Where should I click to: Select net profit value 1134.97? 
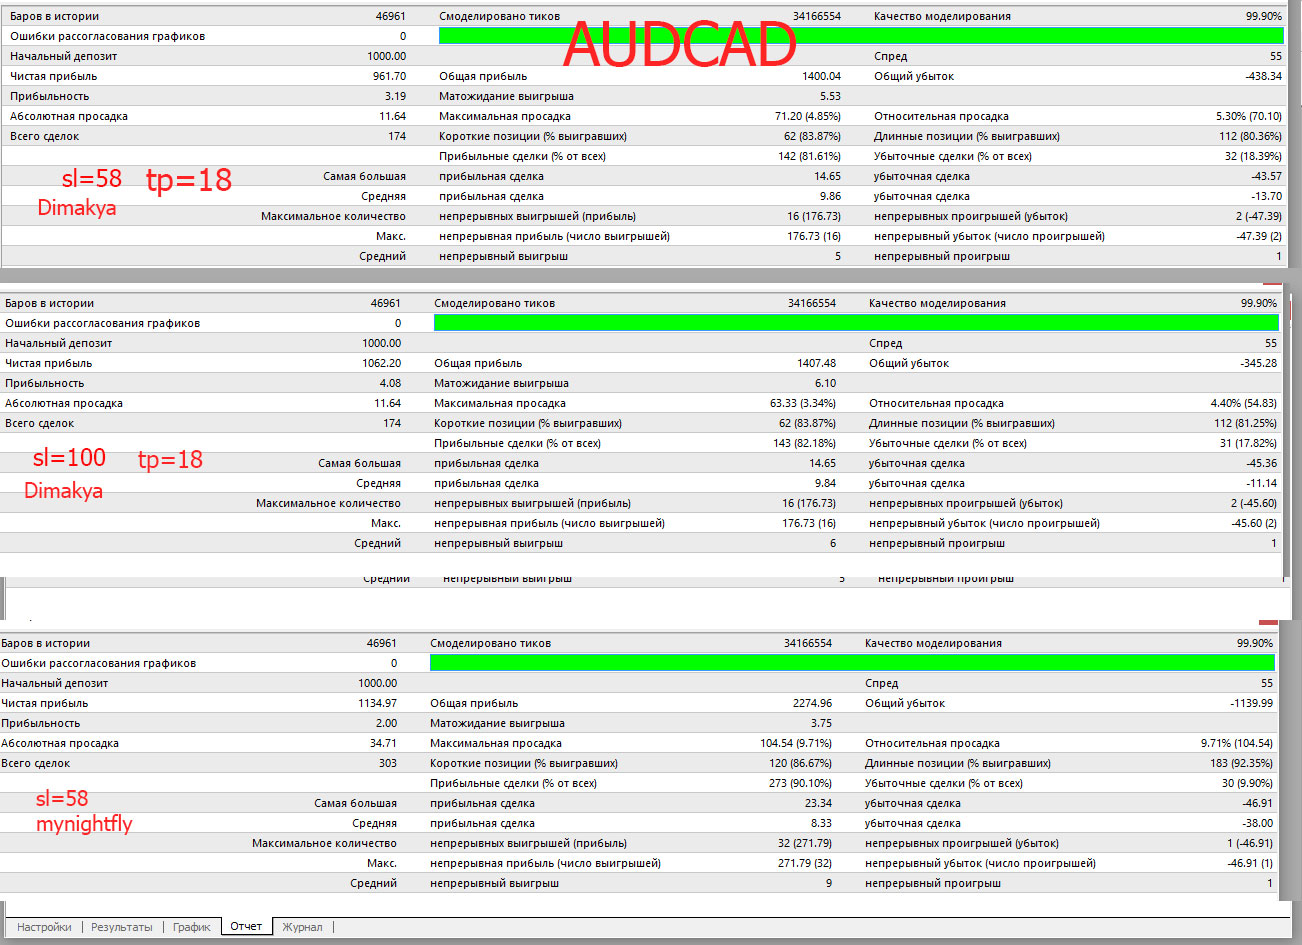[x=377, y=703]
